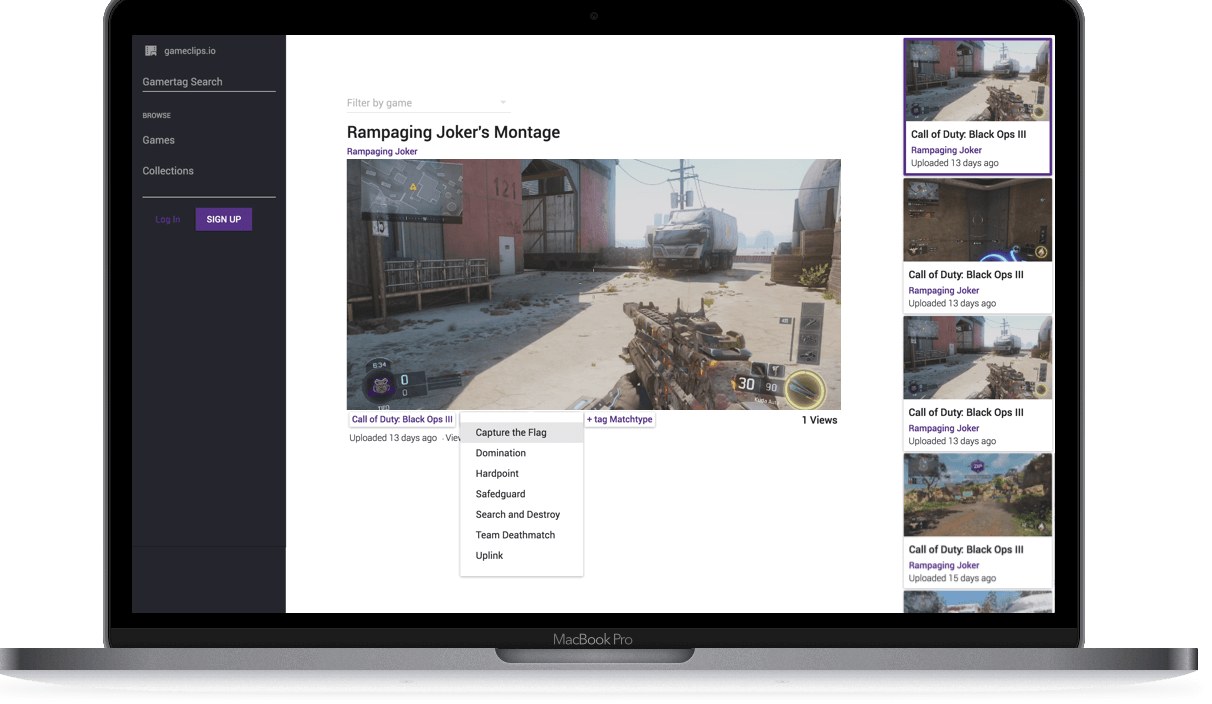
Task: Click Uploaded 13 days ago below main video
Action: coord(393,438)
